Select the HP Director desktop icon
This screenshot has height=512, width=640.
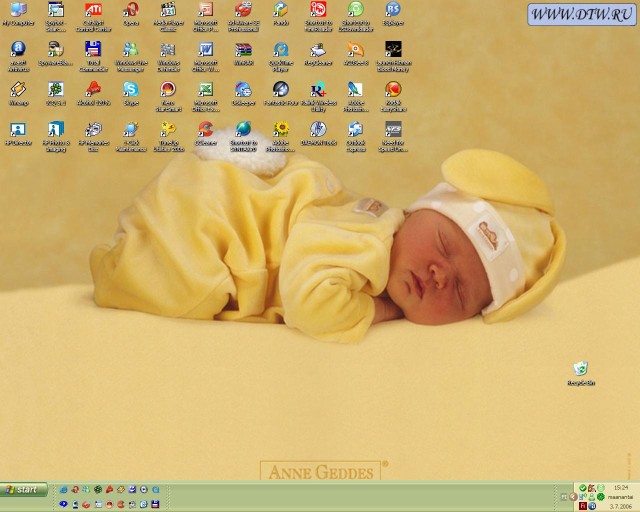[x=18, y=133]
